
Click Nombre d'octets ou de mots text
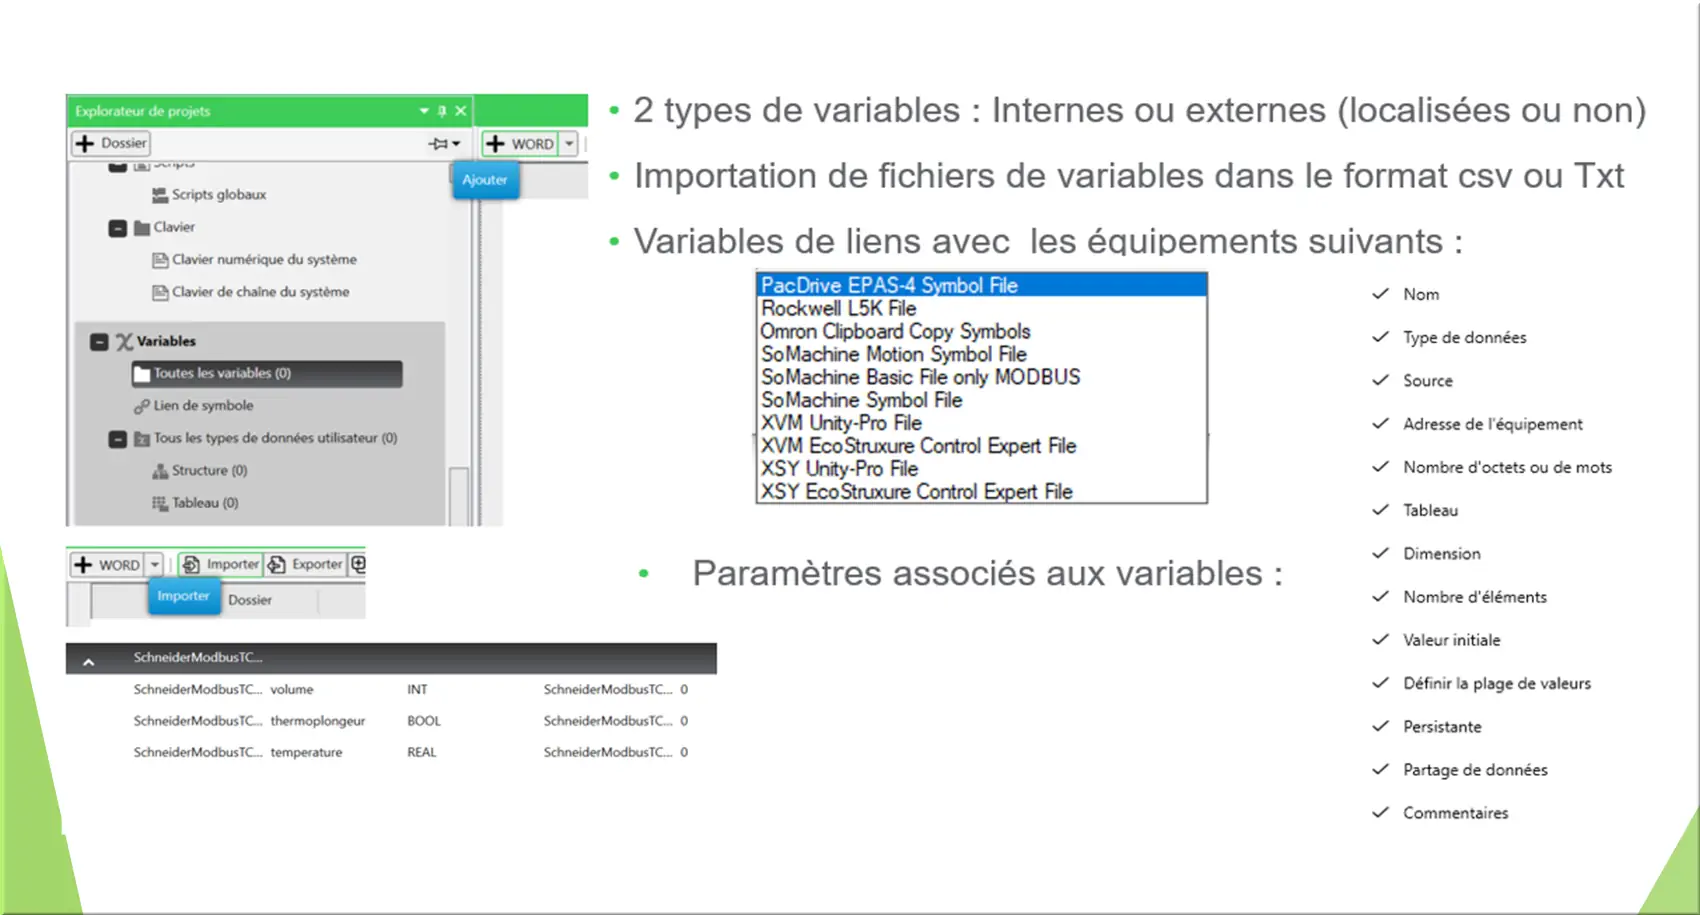pyautogui.click(x=1508, y=468)
